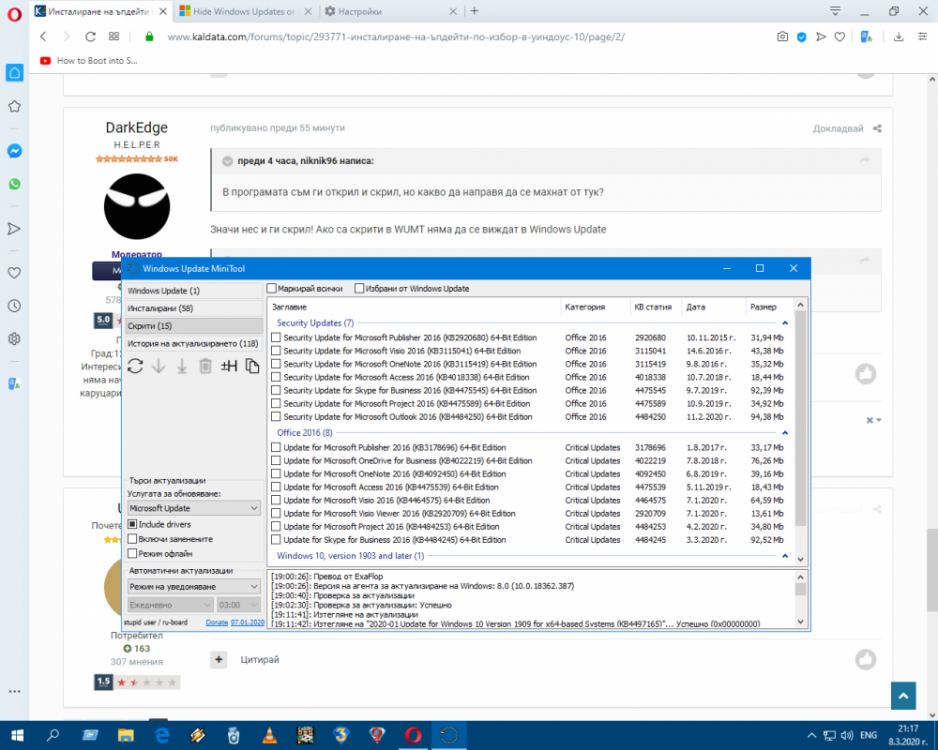Toggle the Include drivers checkbox
This screenshot has height=750, width=938.
(132, 525)
